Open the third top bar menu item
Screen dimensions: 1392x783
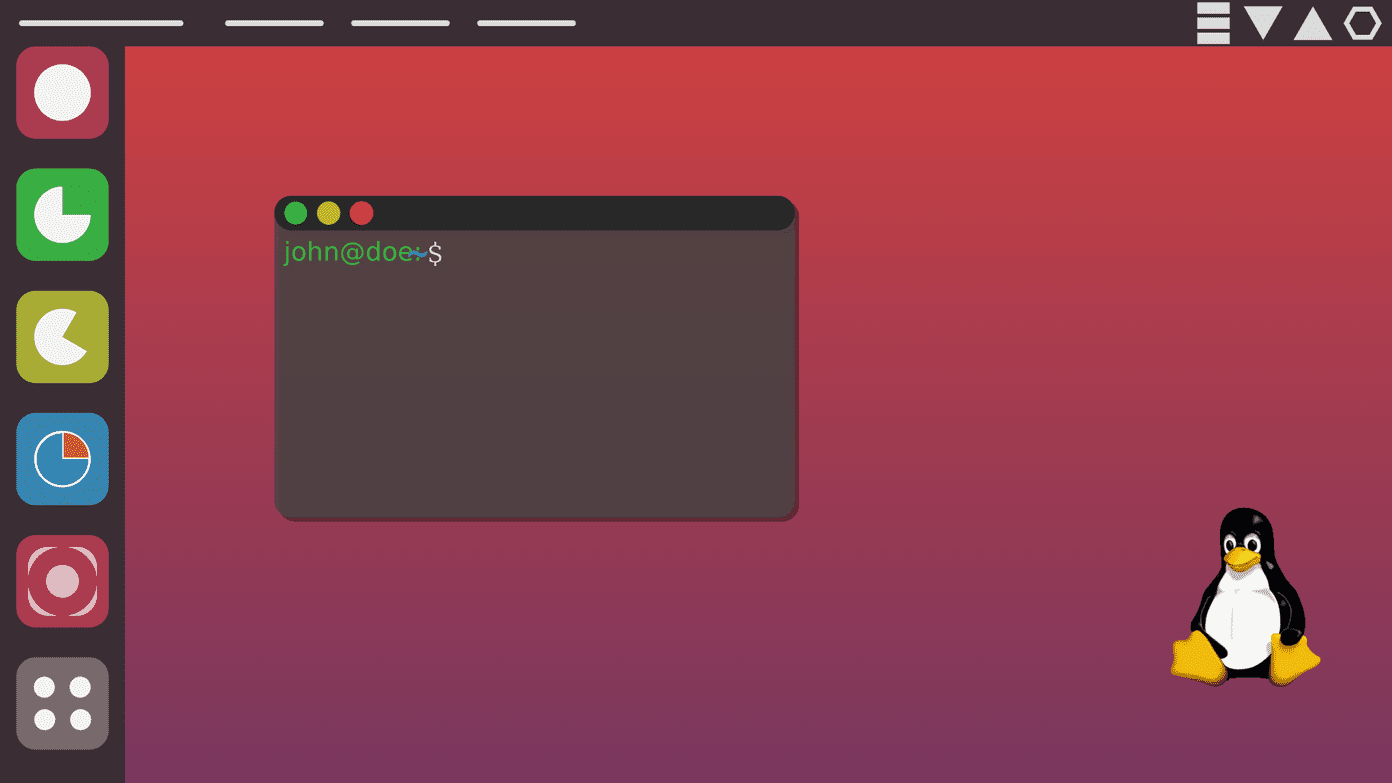(400, 23)
